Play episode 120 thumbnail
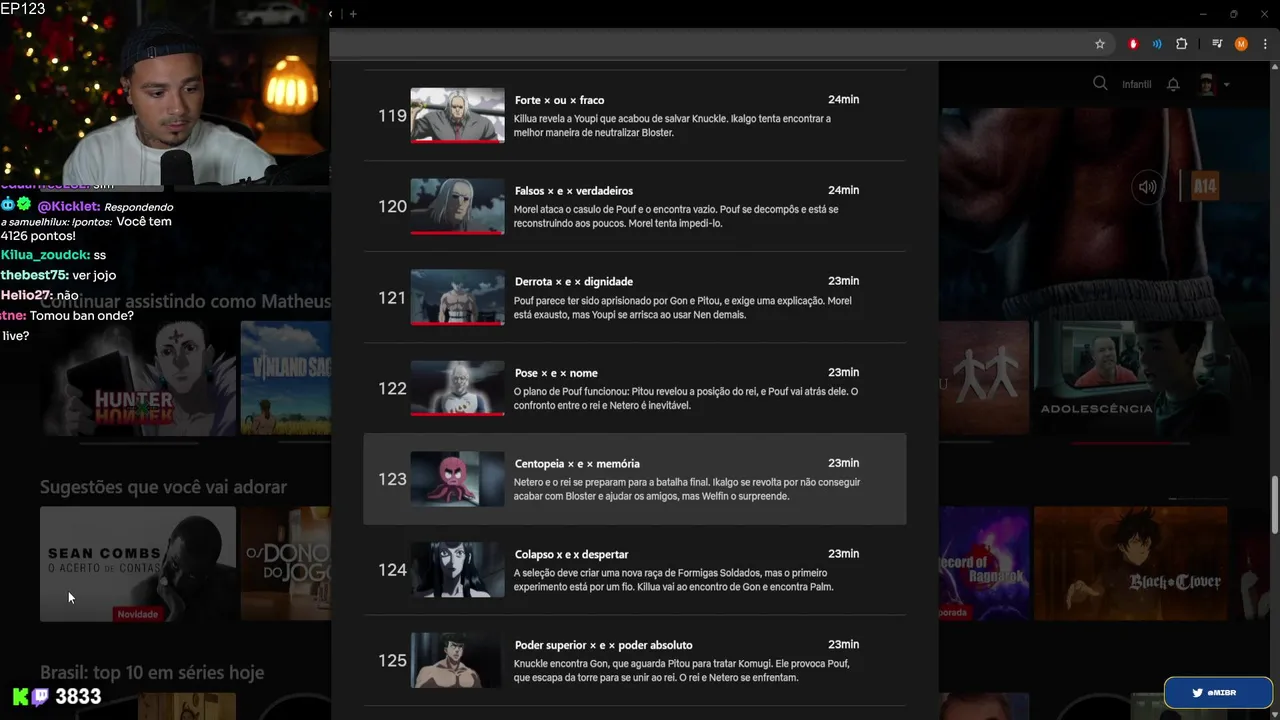1280x720 pixels. 457,206
